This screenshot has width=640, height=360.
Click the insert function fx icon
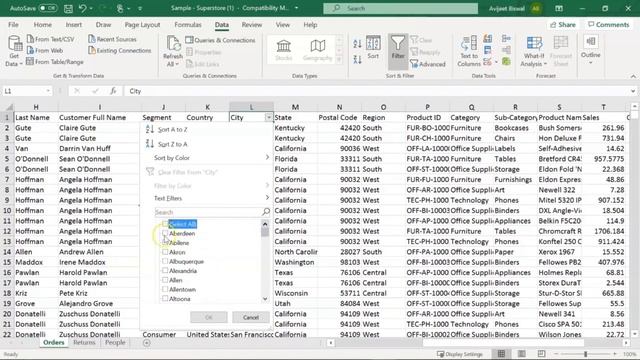[x=113, y=91]
